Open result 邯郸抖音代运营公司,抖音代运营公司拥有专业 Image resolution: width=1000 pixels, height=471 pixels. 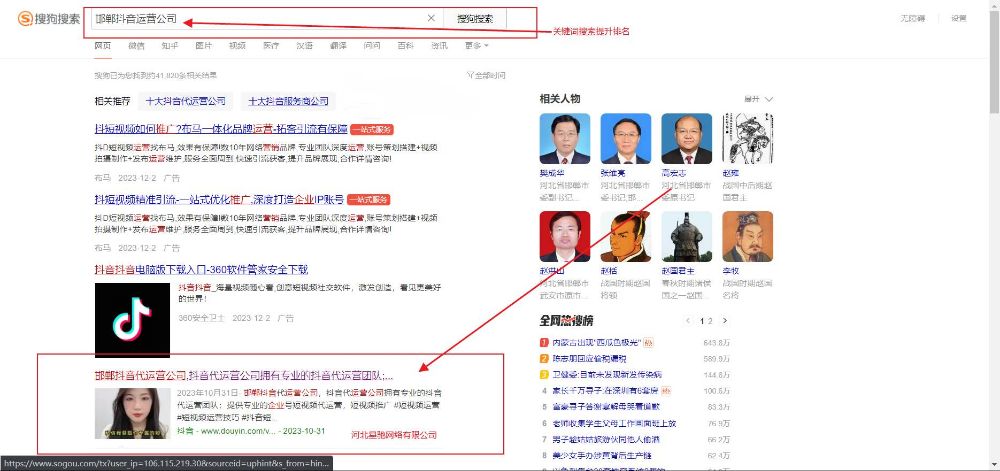[x=244, y=375]
